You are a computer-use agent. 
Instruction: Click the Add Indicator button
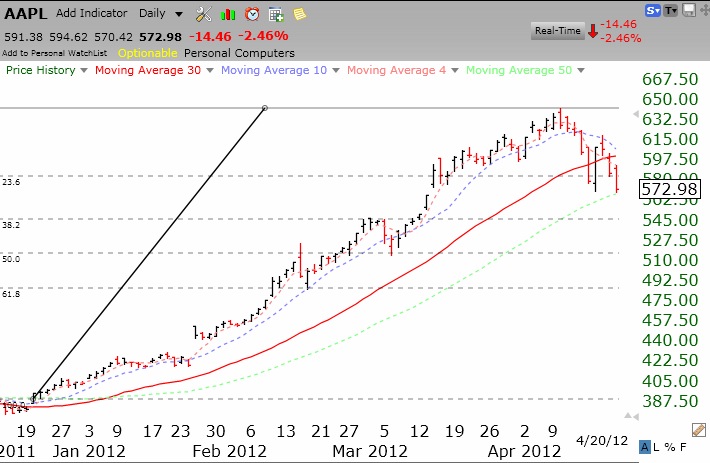(91, 13)
